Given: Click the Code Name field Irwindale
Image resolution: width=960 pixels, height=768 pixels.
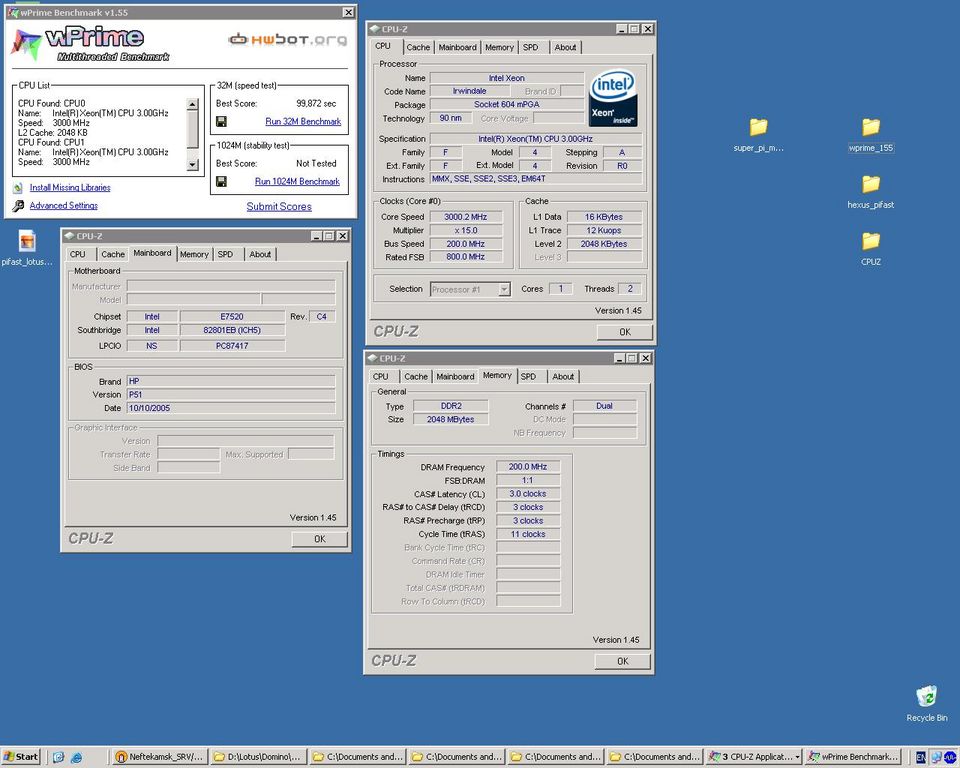Looking at the screenshot, I should coord(470,91).
